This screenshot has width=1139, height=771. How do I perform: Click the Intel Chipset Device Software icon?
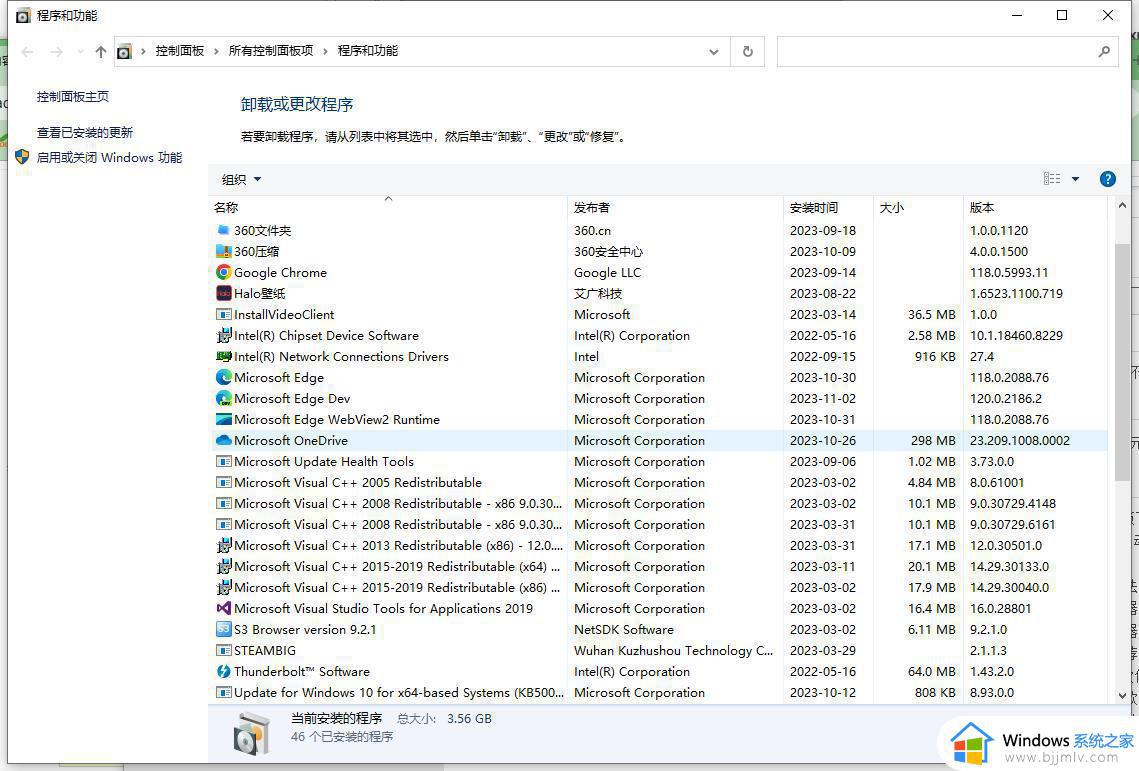click(224, 336)
